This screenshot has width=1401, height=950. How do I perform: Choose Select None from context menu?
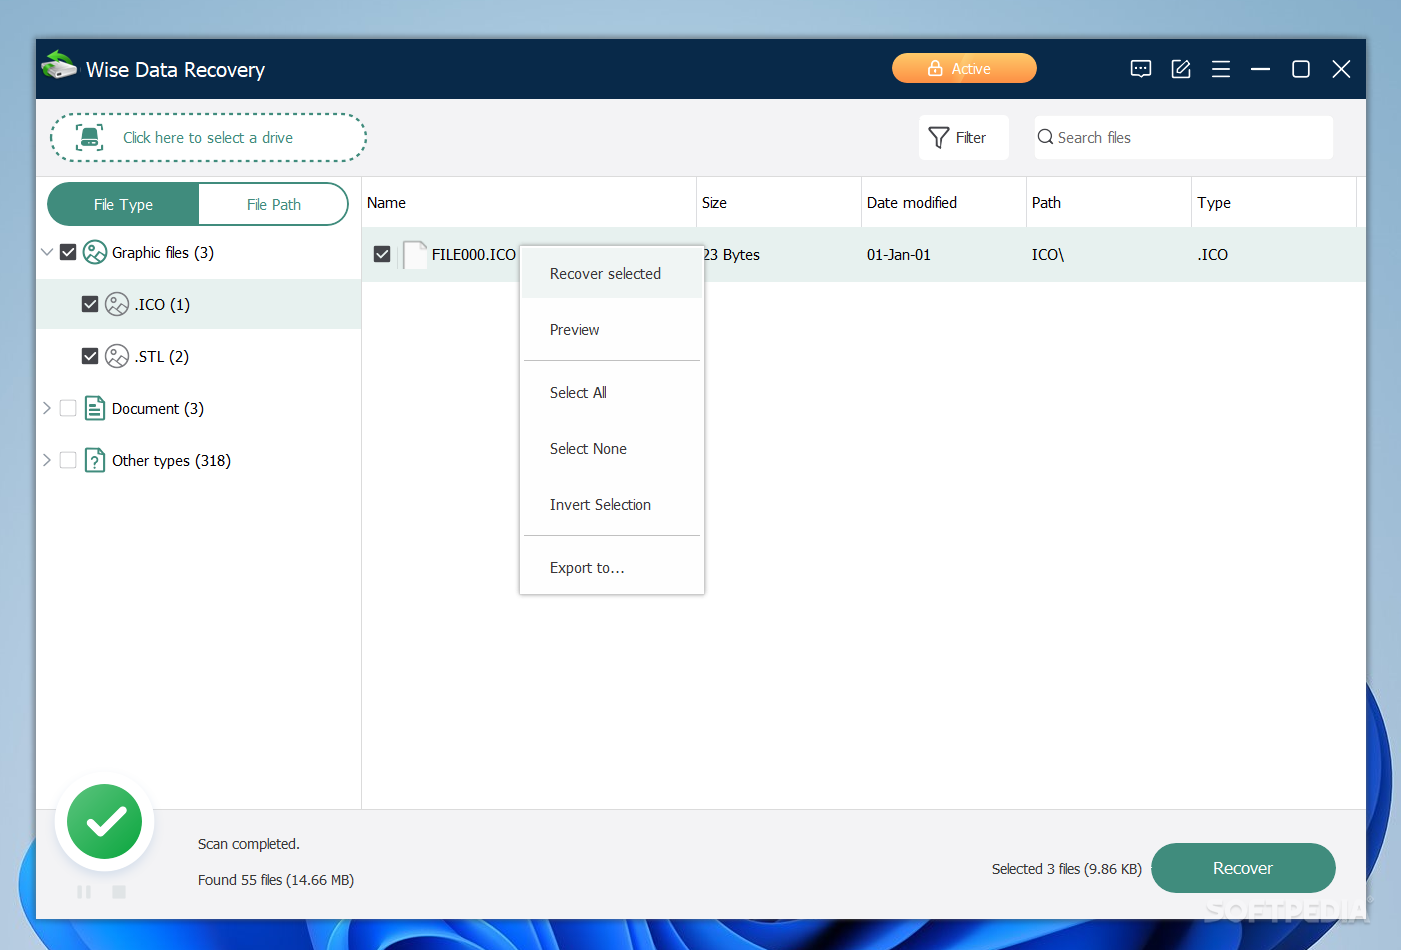[612, 449]
